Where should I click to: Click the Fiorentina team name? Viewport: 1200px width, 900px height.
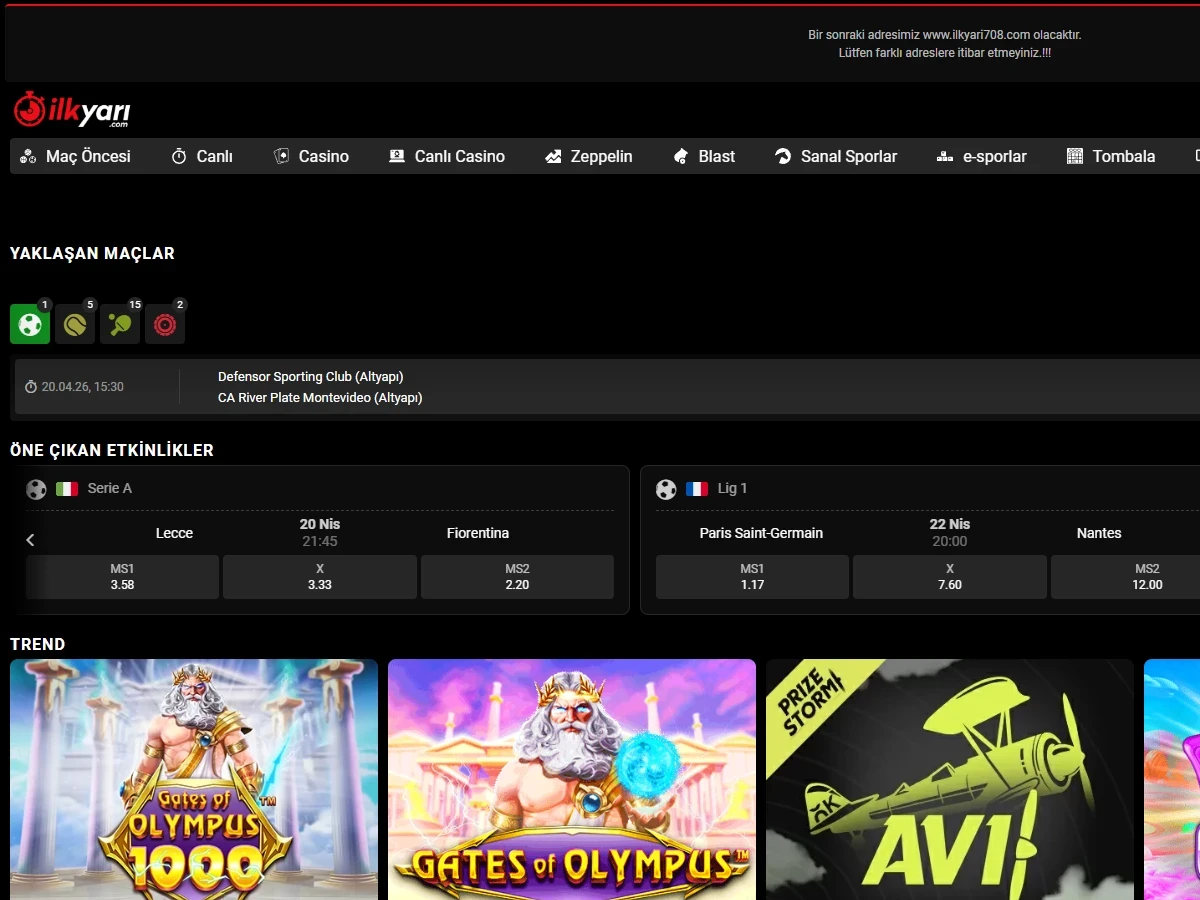pos(478,533)
